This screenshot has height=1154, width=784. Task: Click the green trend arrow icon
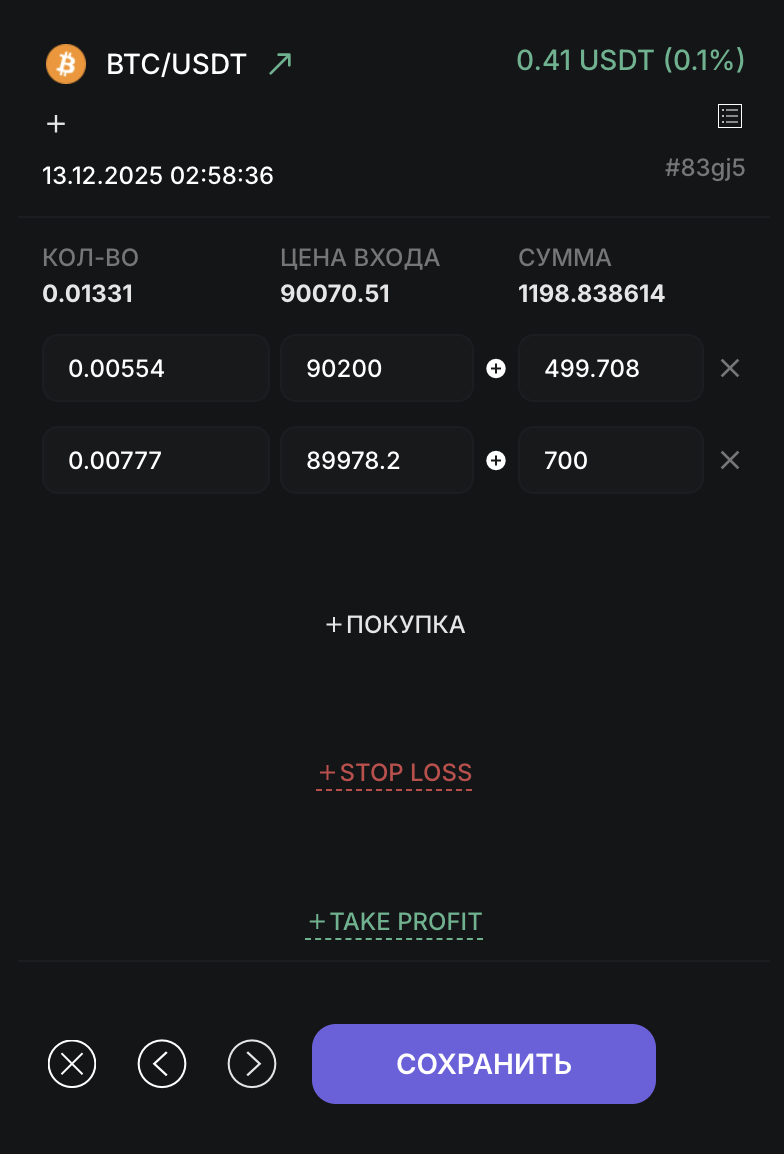click(x=280, y=64)
